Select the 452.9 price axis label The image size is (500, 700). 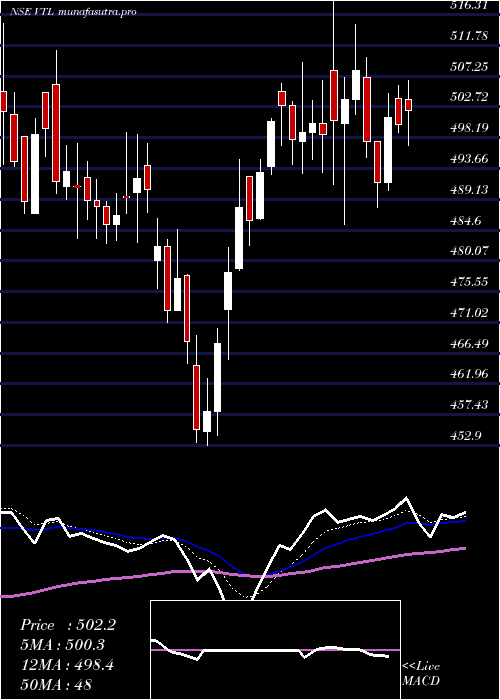[465, 436]
